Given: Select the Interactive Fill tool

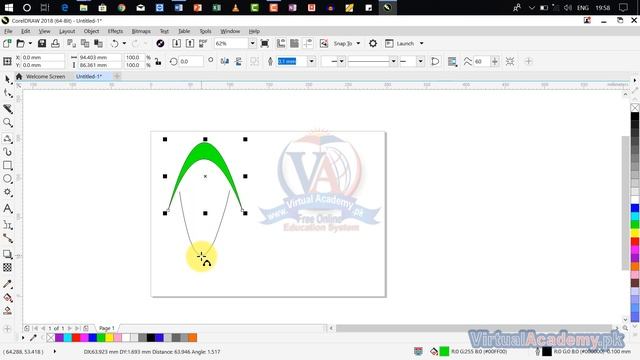Looking at the screenshot, I should (x=8, y=298).
